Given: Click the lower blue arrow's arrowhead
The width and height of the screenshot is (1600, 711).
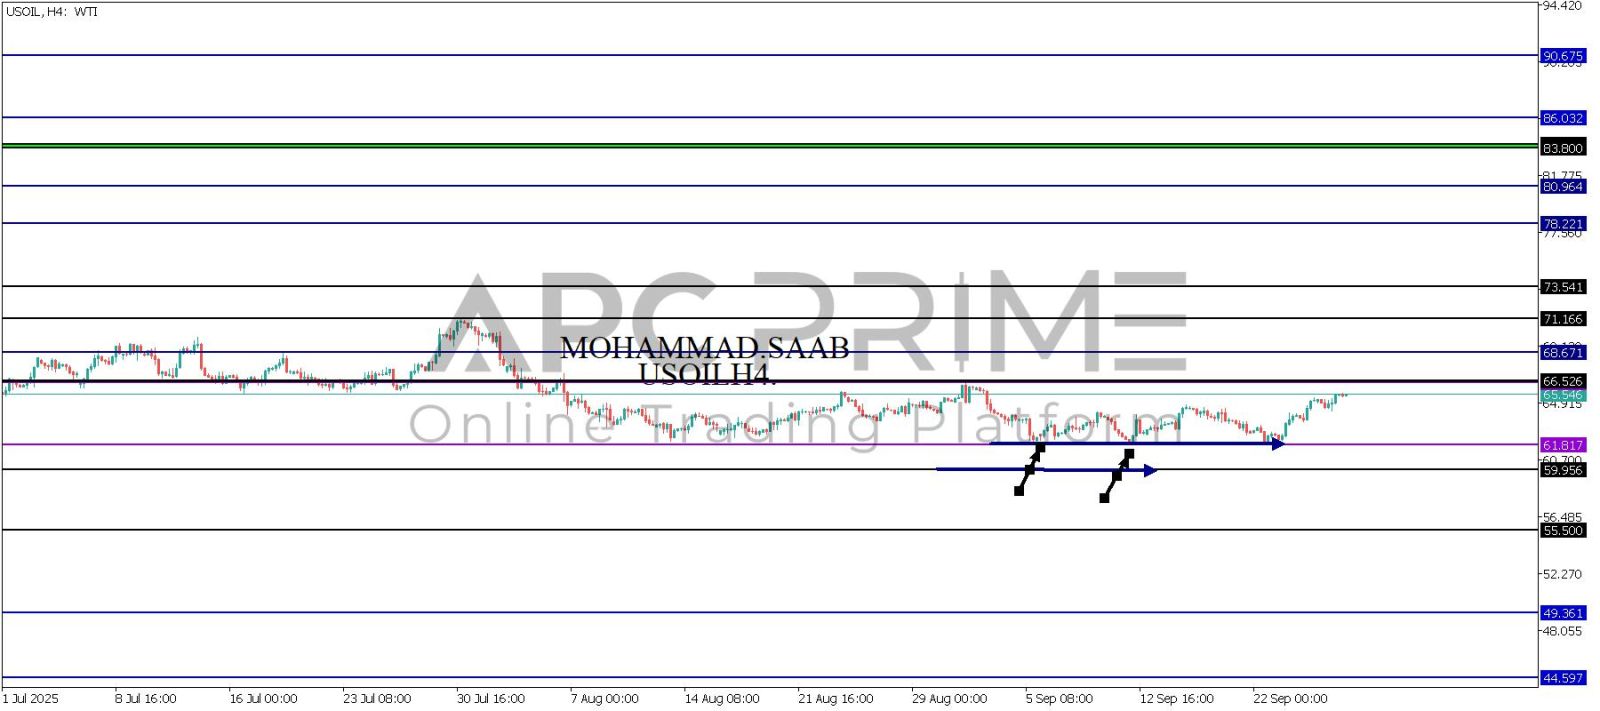Looking at the screenshot, I should coord(1150,470).
